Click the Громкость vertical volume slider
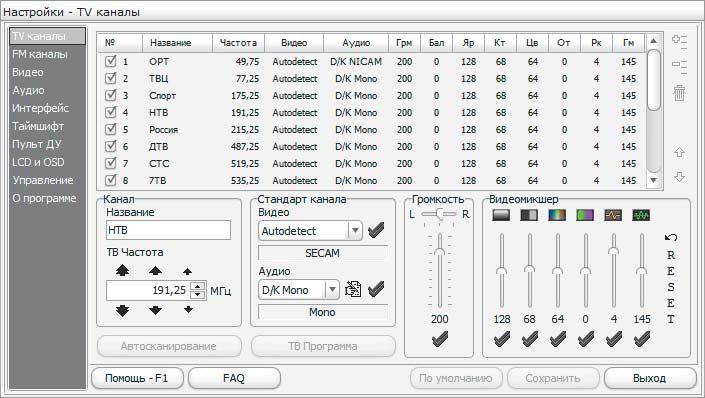This screenshot has width=705, height=398. click(440, 271)
